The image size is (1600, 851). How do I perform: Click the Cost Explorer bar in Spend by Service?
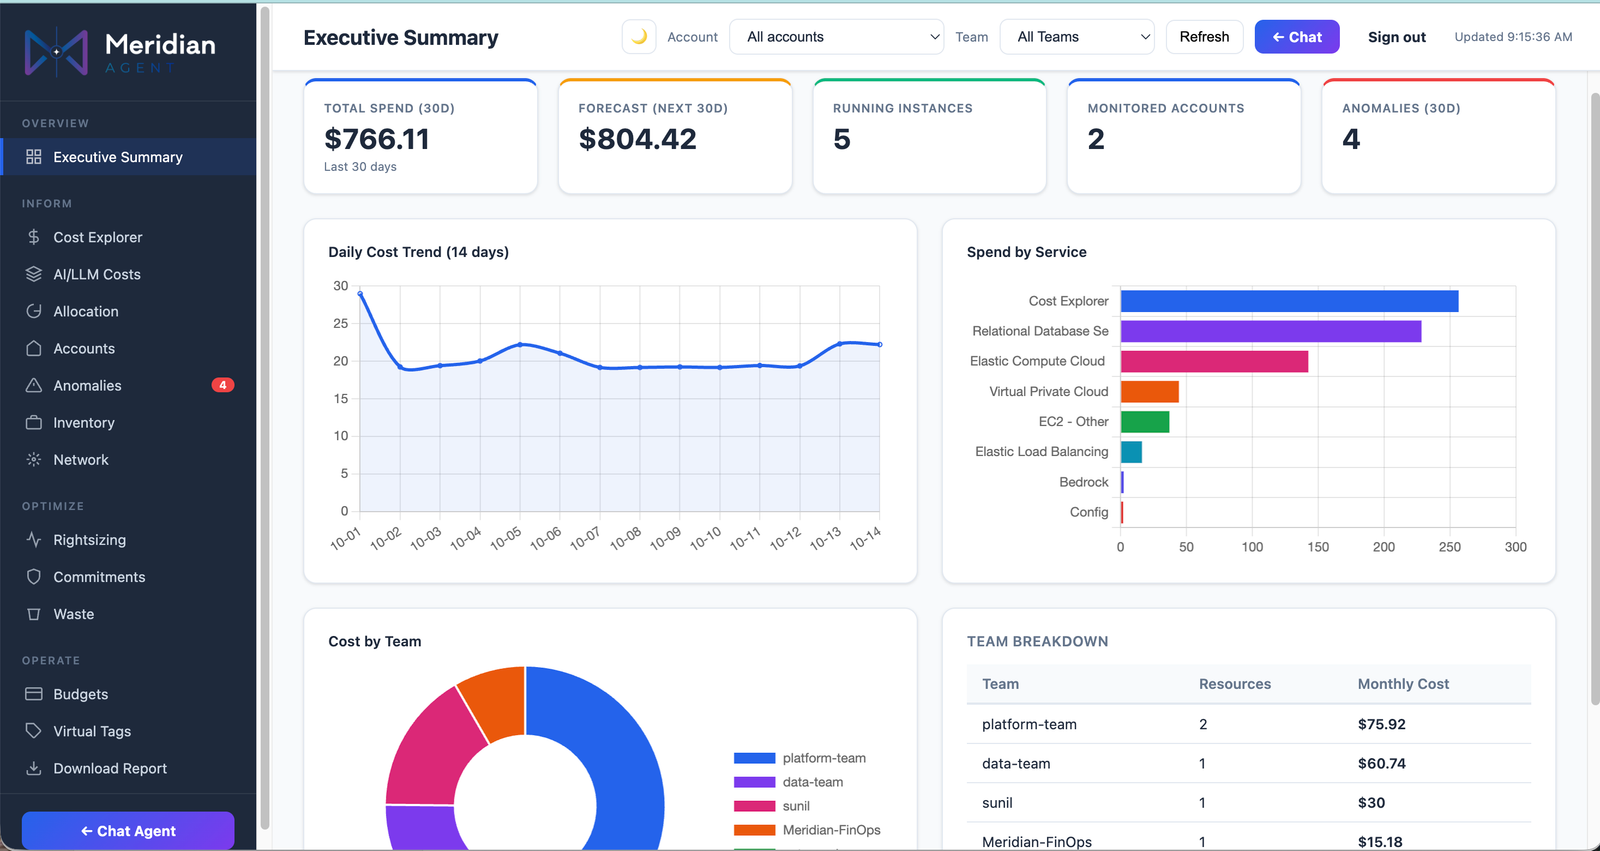click(x=1289, y=301)
